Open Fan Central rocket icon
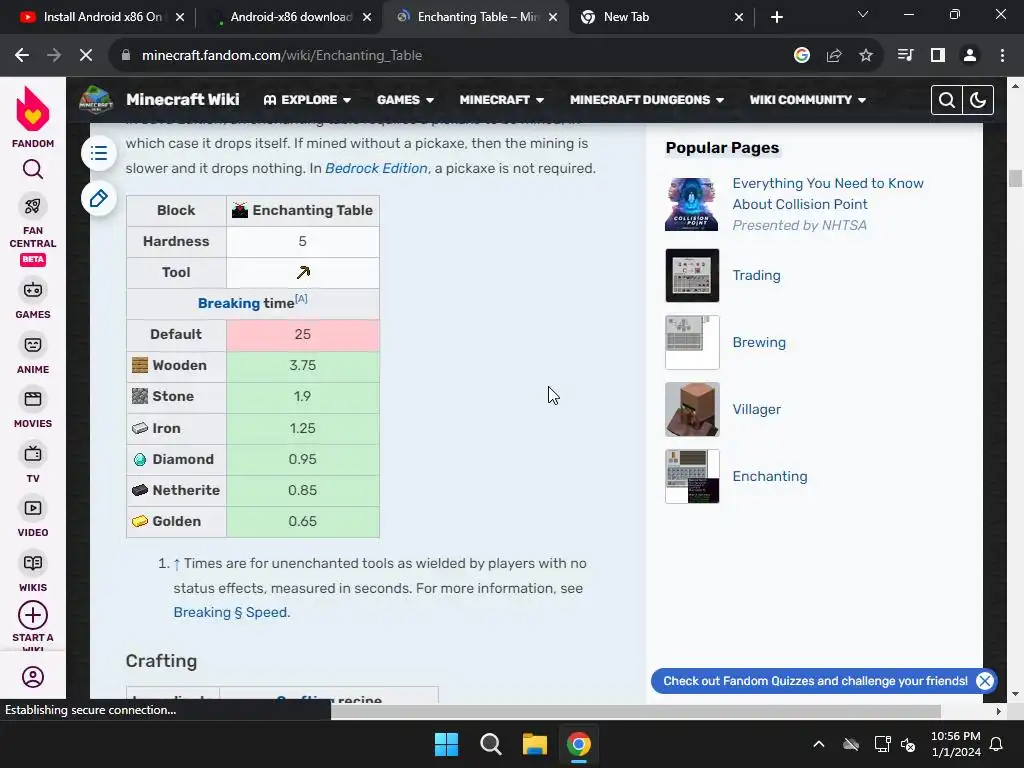1024x768 pixels. [33, 206]
